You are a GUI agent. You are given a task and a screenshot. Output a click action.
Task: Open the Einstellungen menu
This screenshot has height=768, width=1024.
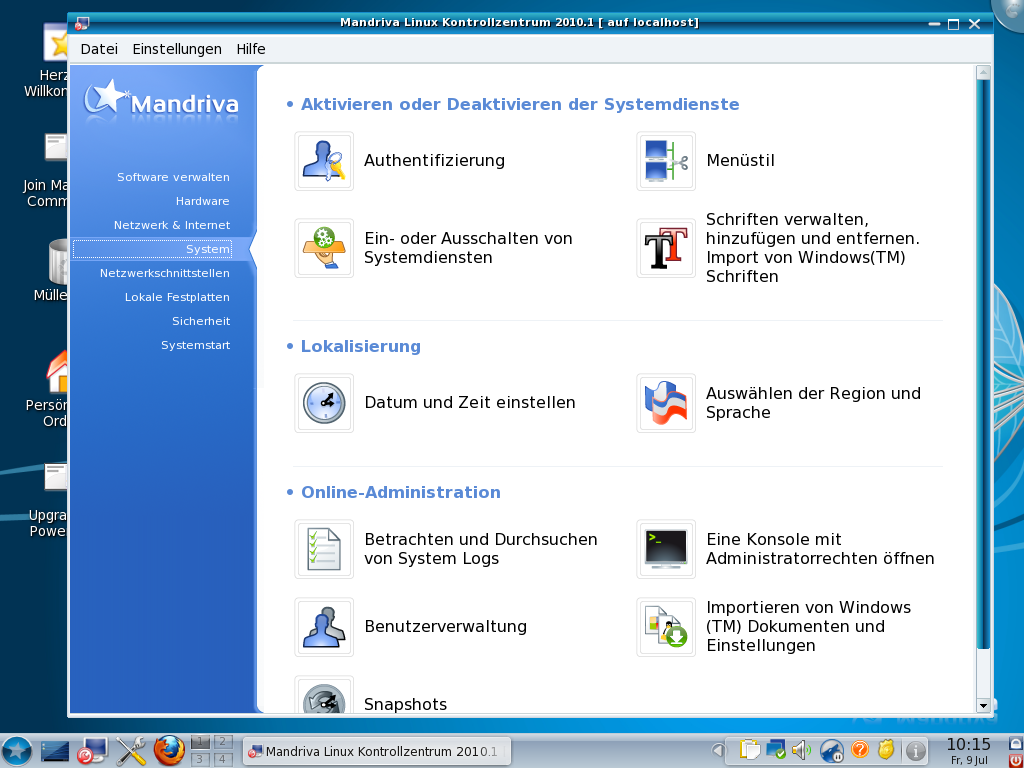click(x=177, y=49)
